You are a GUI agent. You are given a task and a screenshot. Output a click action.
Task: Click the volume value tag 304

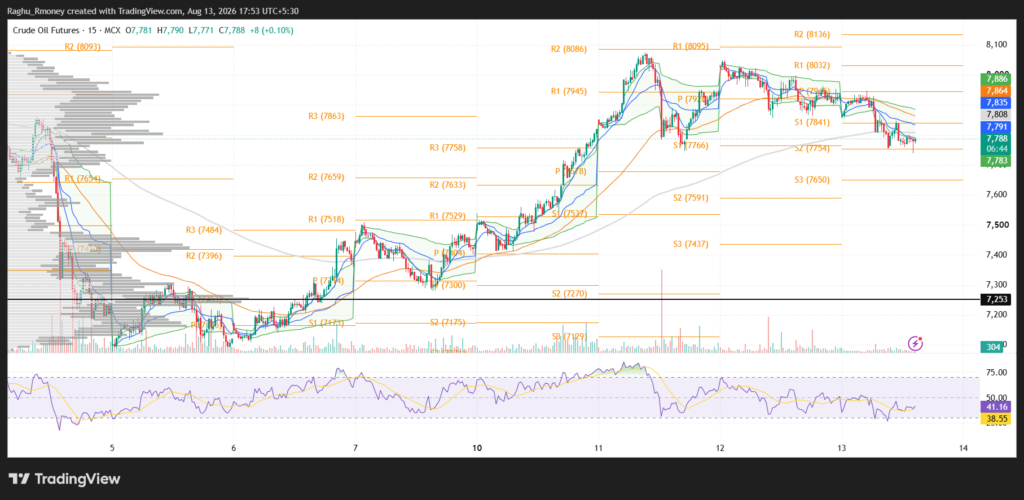pos(994,347)
